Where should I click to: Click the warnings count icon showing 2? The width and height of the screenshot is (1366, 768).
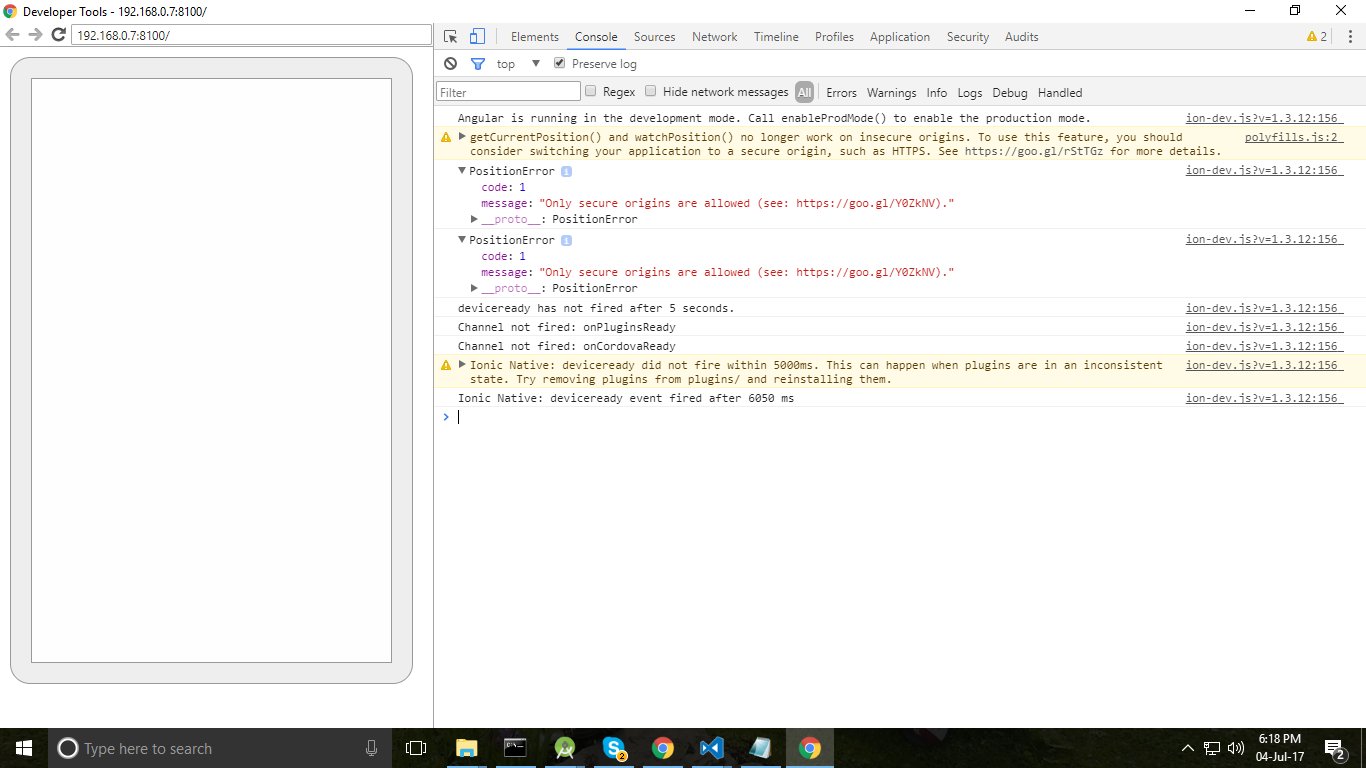(x=1317, y=37)
